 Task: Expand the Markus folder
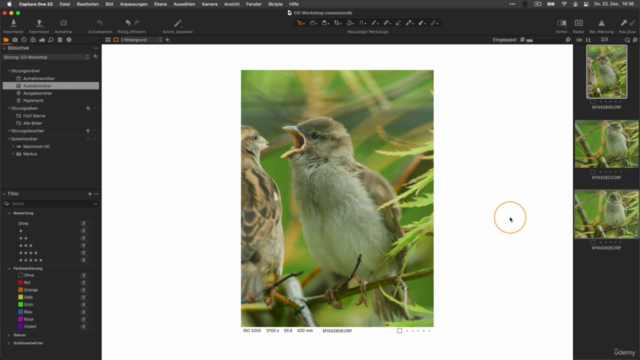coord(13,154)
